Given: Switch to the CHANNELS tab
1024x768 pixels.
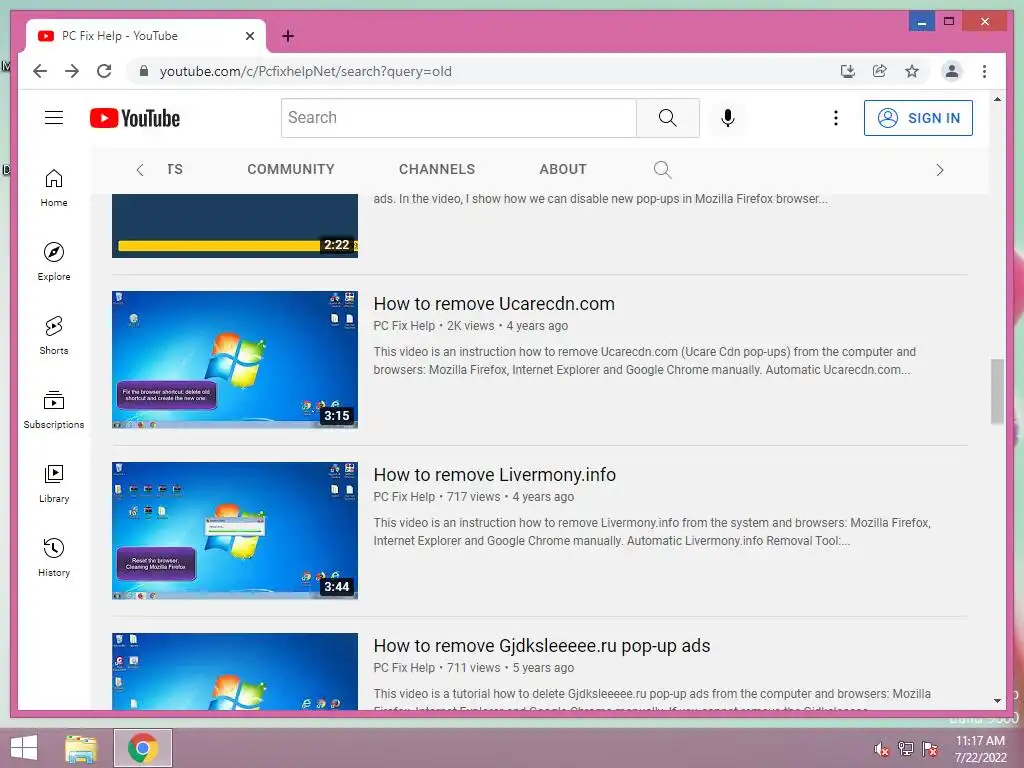Looking at the screenshot, I should 437,169.
